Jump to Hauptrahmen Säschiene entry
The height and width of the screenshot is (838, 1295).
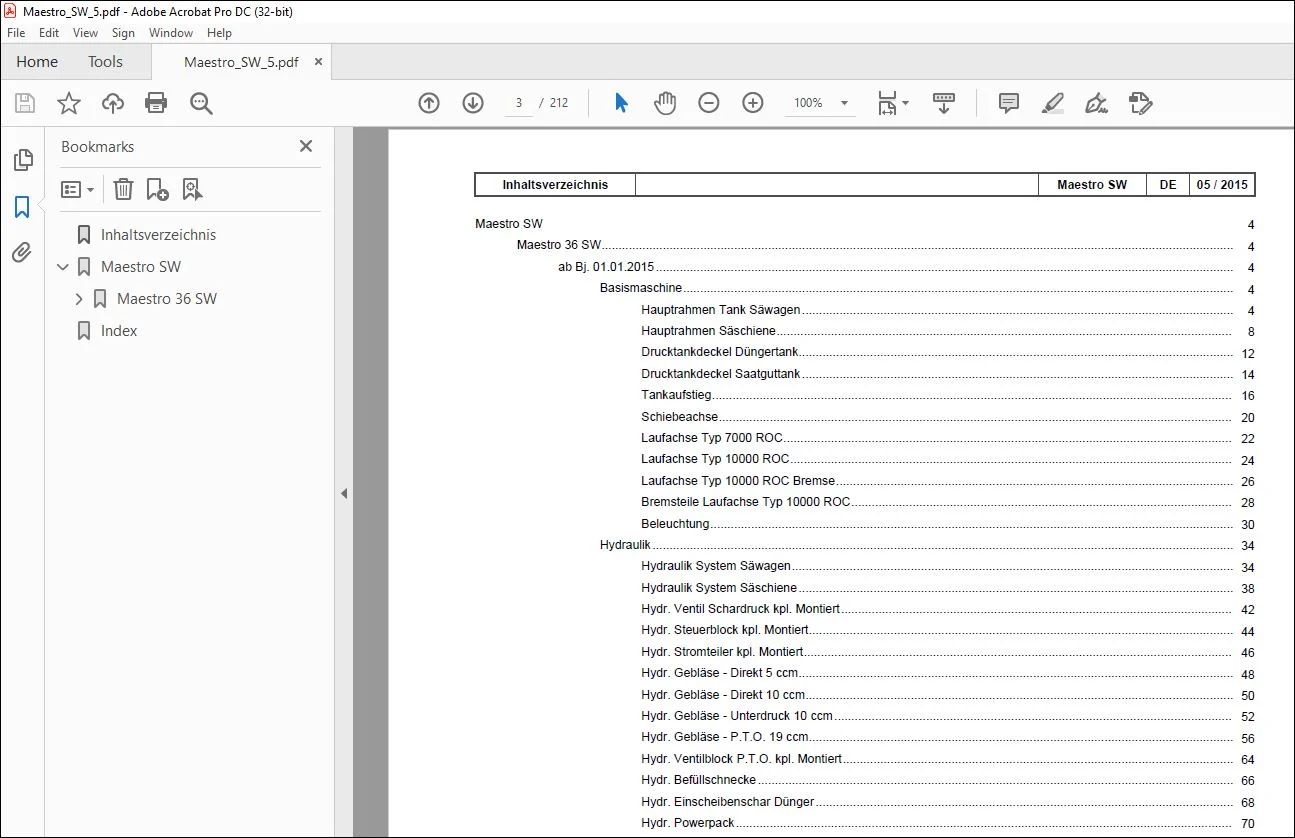pos(709,331)
